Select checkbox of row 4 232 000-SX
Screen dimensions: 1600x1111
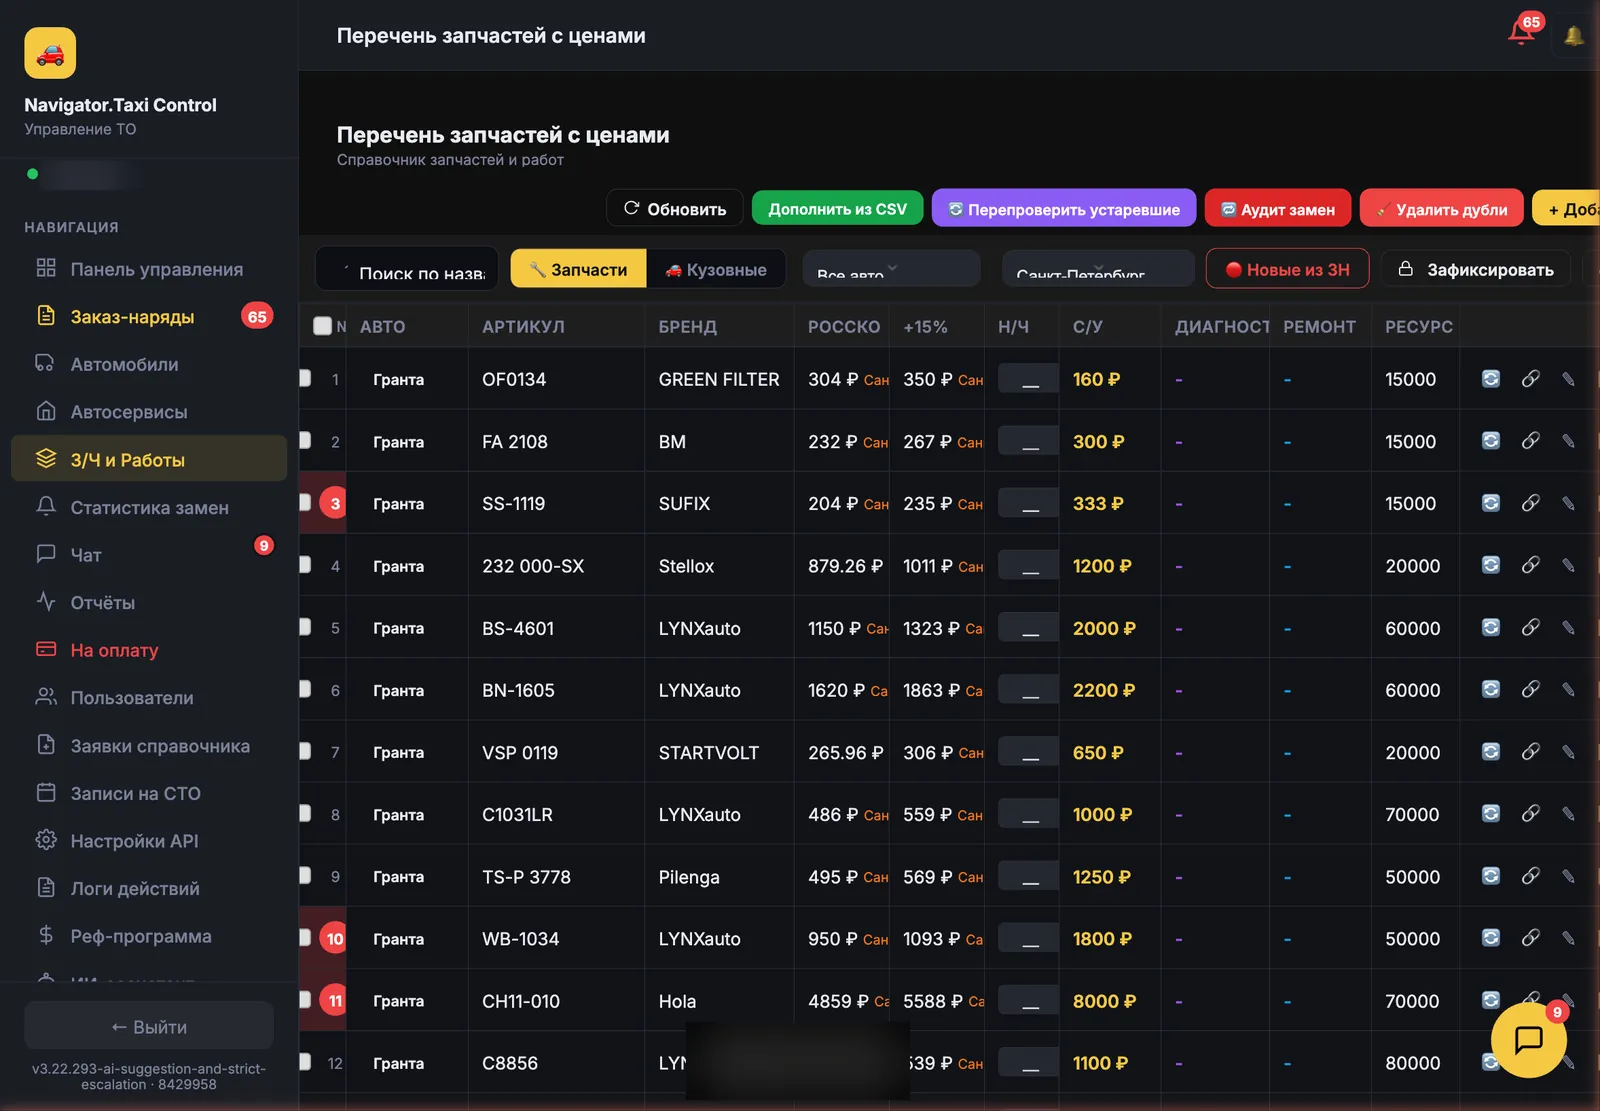pos(306,564)
